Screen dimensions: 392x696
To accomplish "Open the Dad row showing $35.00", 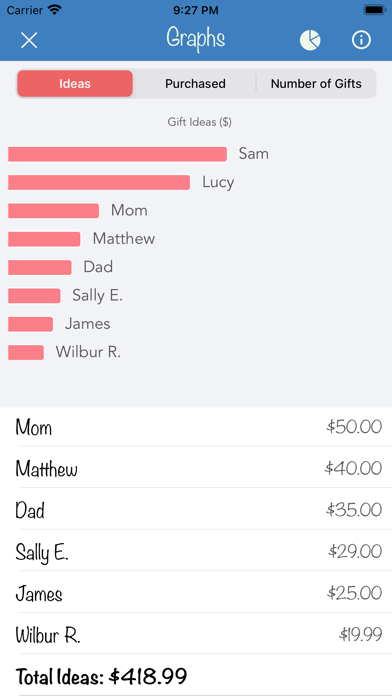I will [x=196, y=510].
